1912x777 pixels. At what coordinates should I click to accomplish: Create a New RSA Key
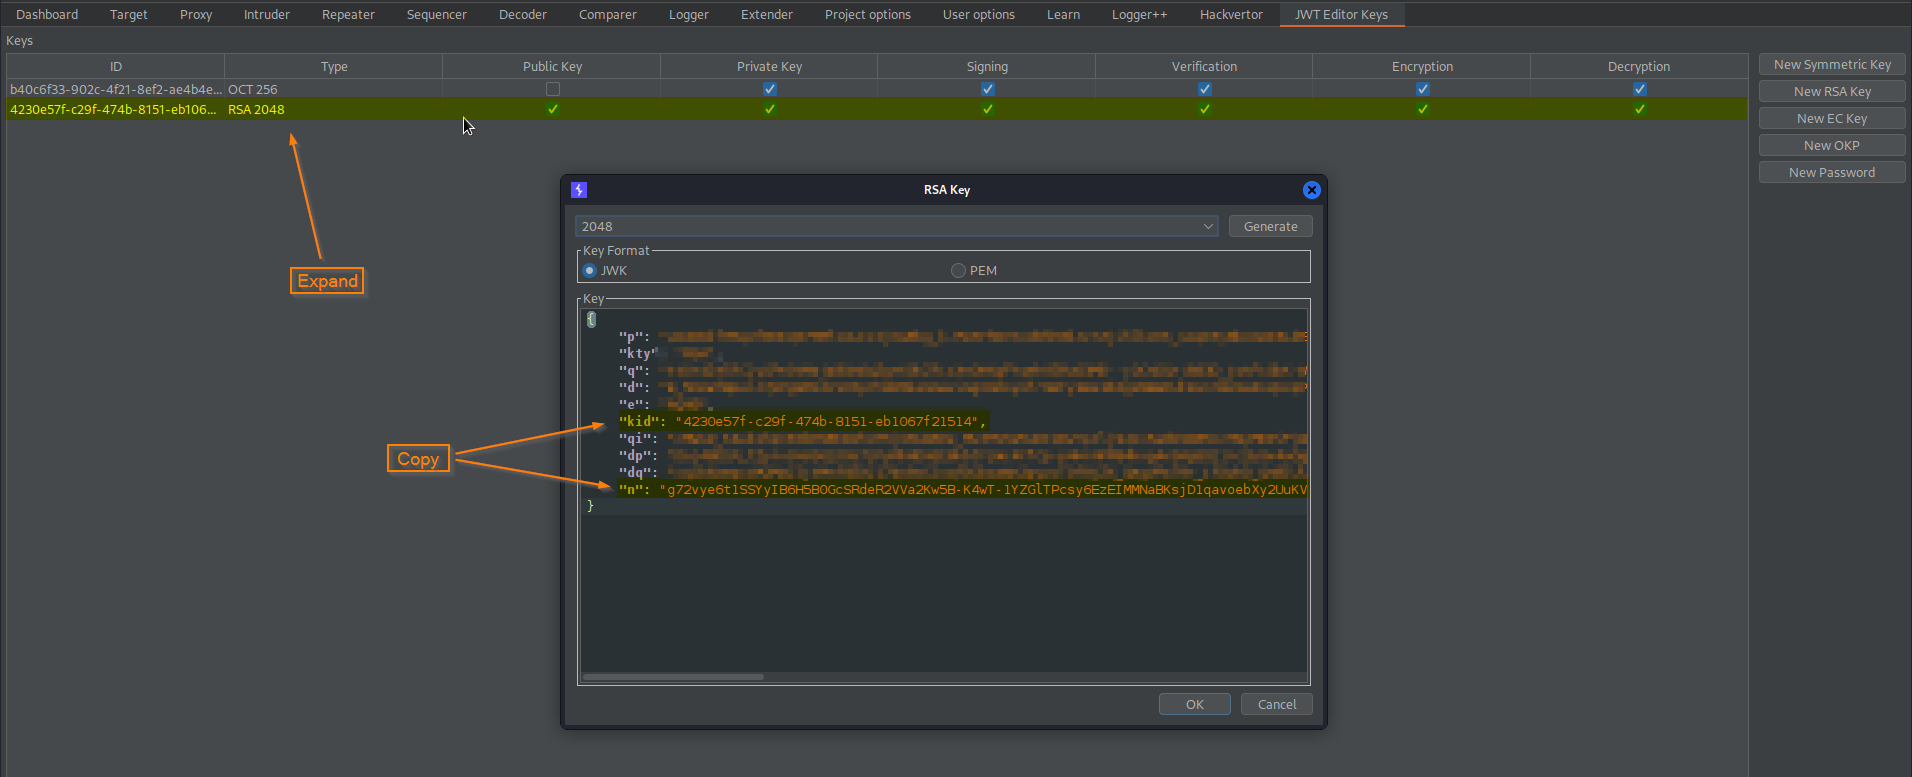click(x=1832, y=92)
